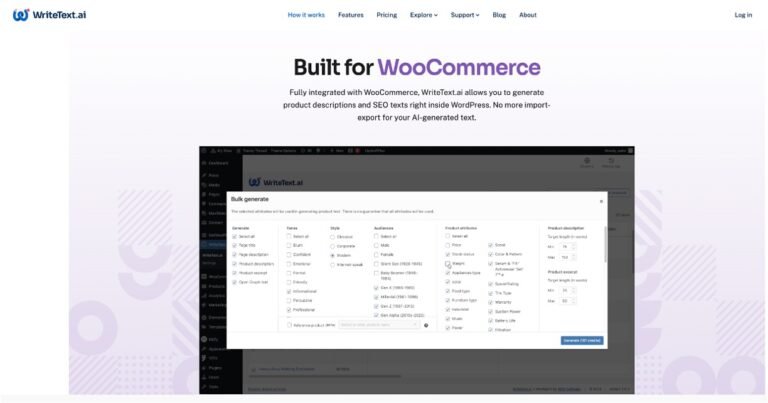
Task: Check the Weight product attribute
Action: [x=448, y=263]
